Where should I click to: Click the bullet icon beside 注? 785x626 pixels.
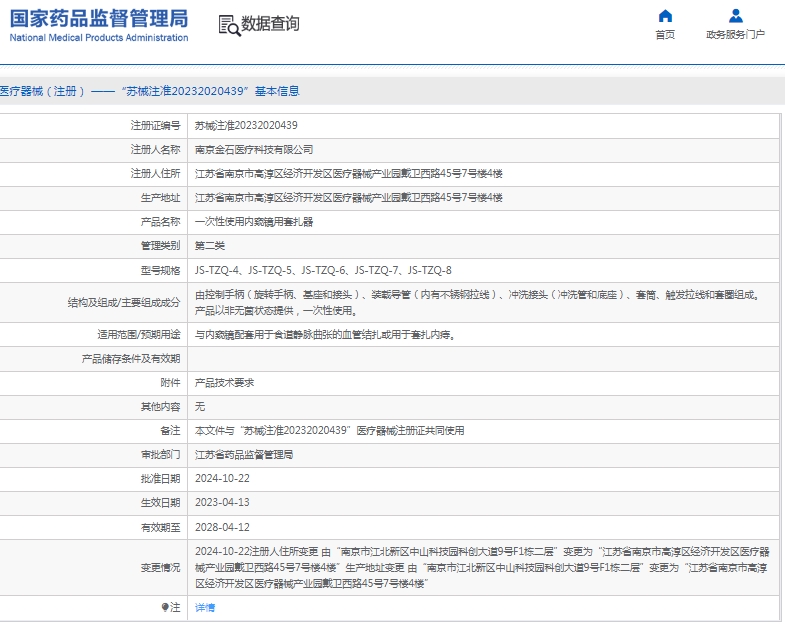point(165,607)
